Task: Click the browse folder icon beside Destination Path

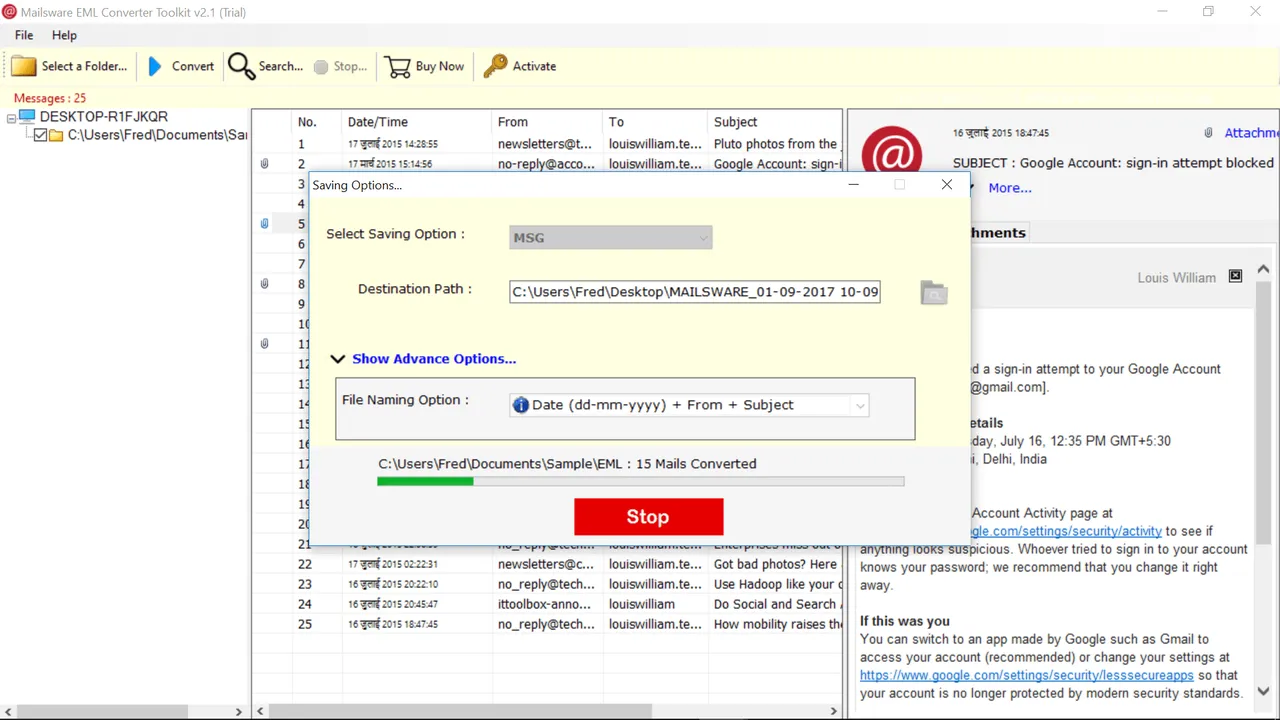Action: pyautogui.click(x=933, y=292)
